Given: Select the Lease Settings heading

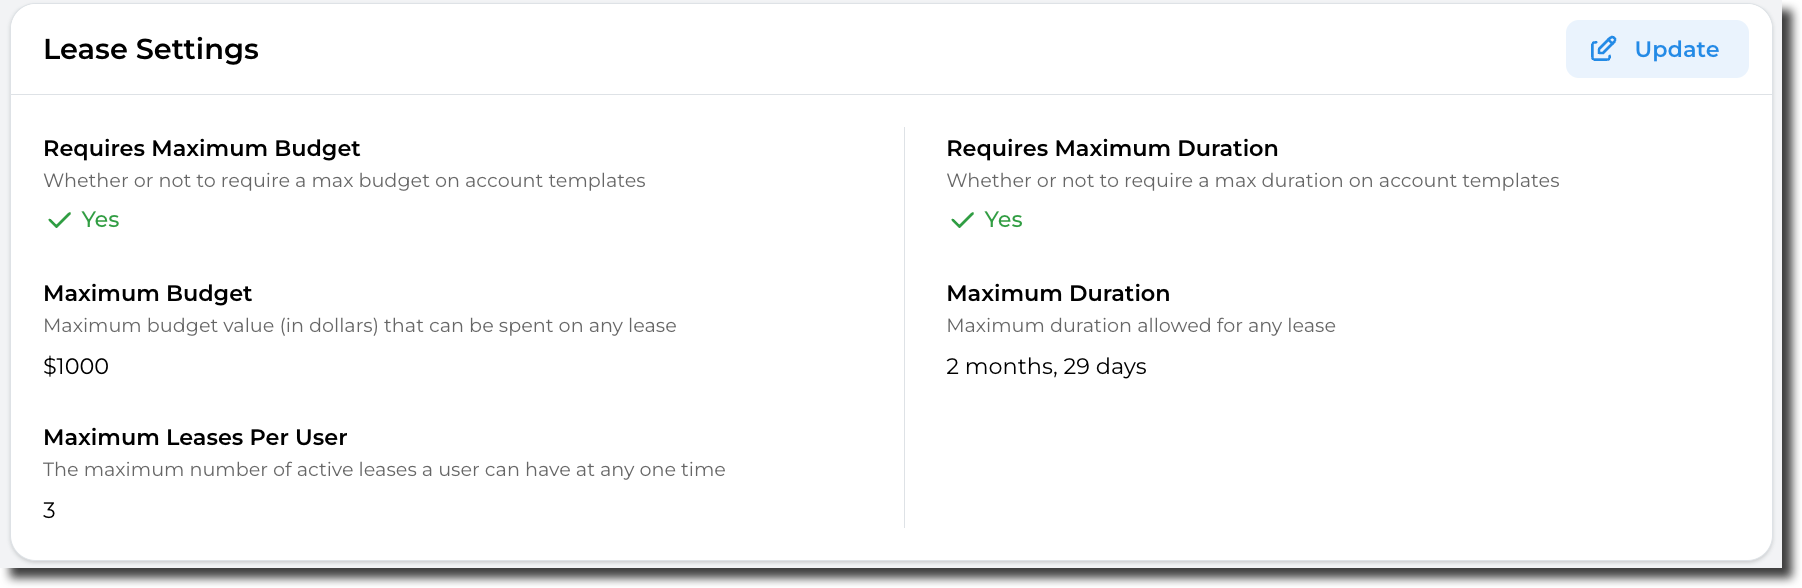Looking at the screenshot, I should (x=151, y=49).
